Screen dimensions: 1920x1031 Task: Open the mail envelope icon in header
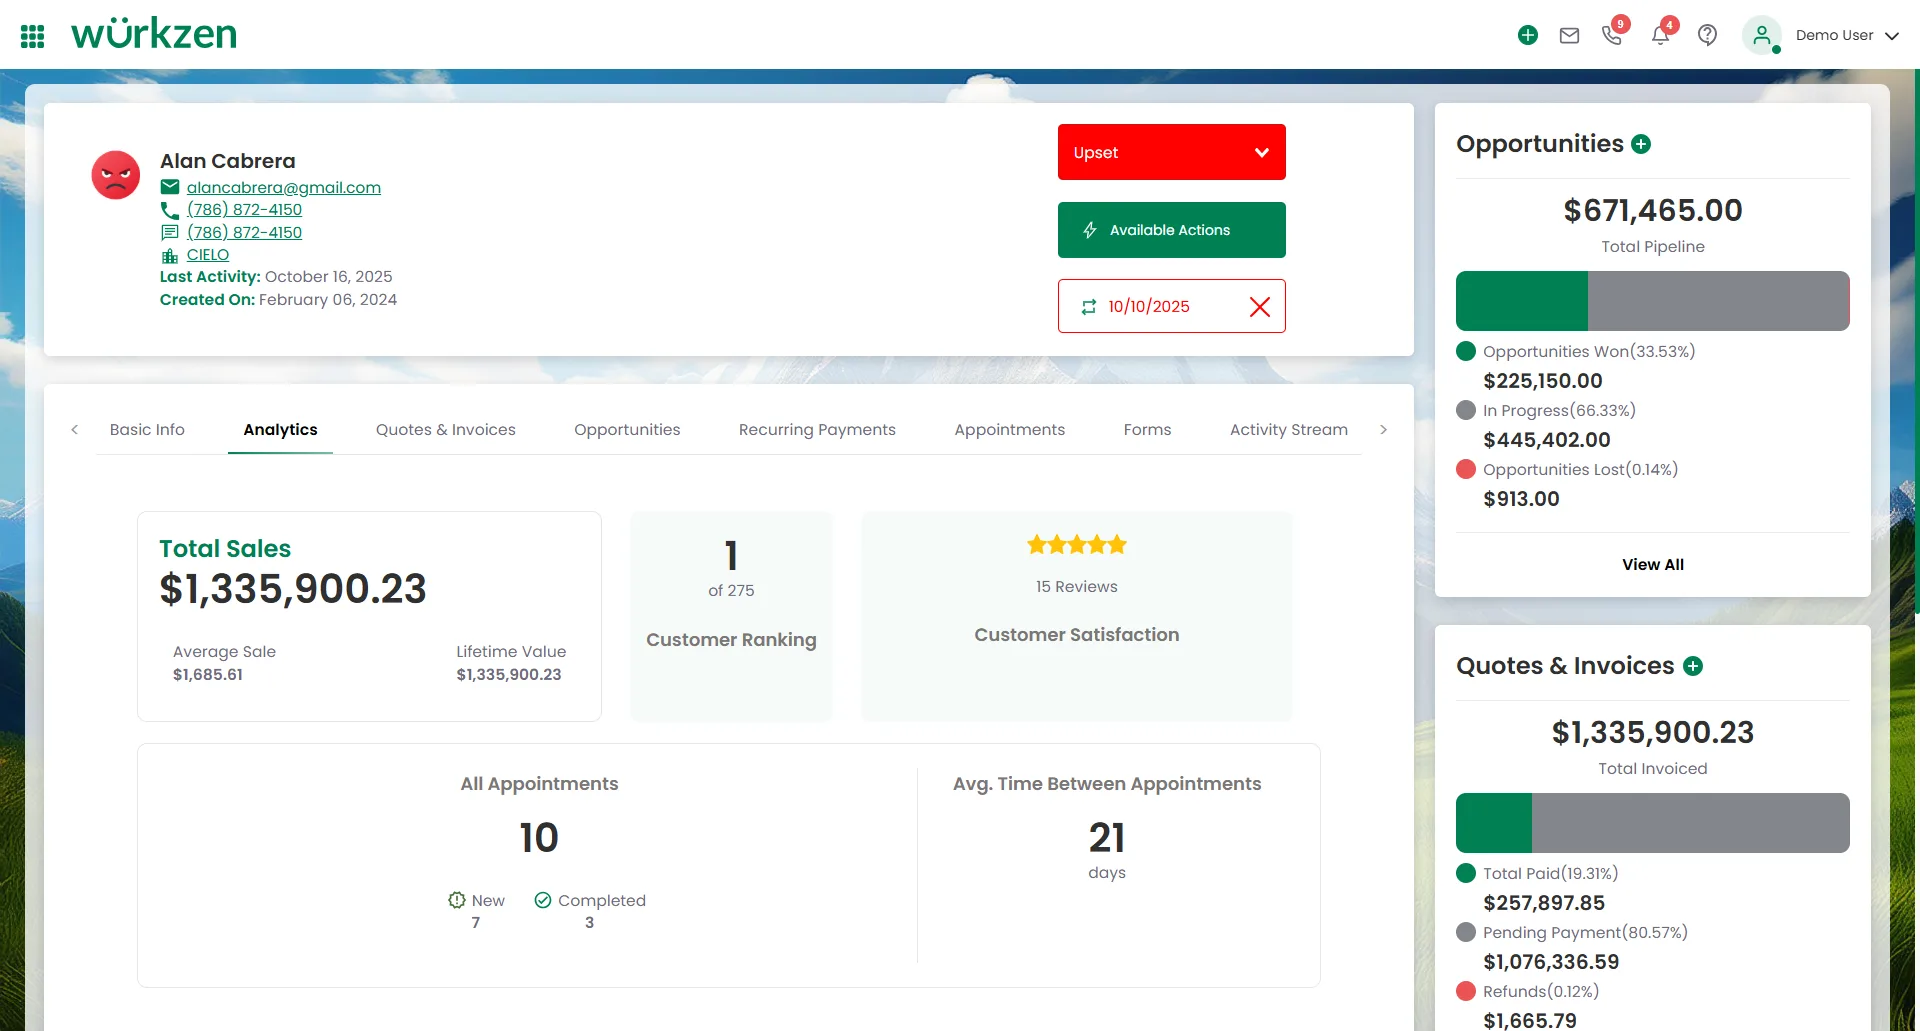pyautogui.click(x=1569, y=35)
